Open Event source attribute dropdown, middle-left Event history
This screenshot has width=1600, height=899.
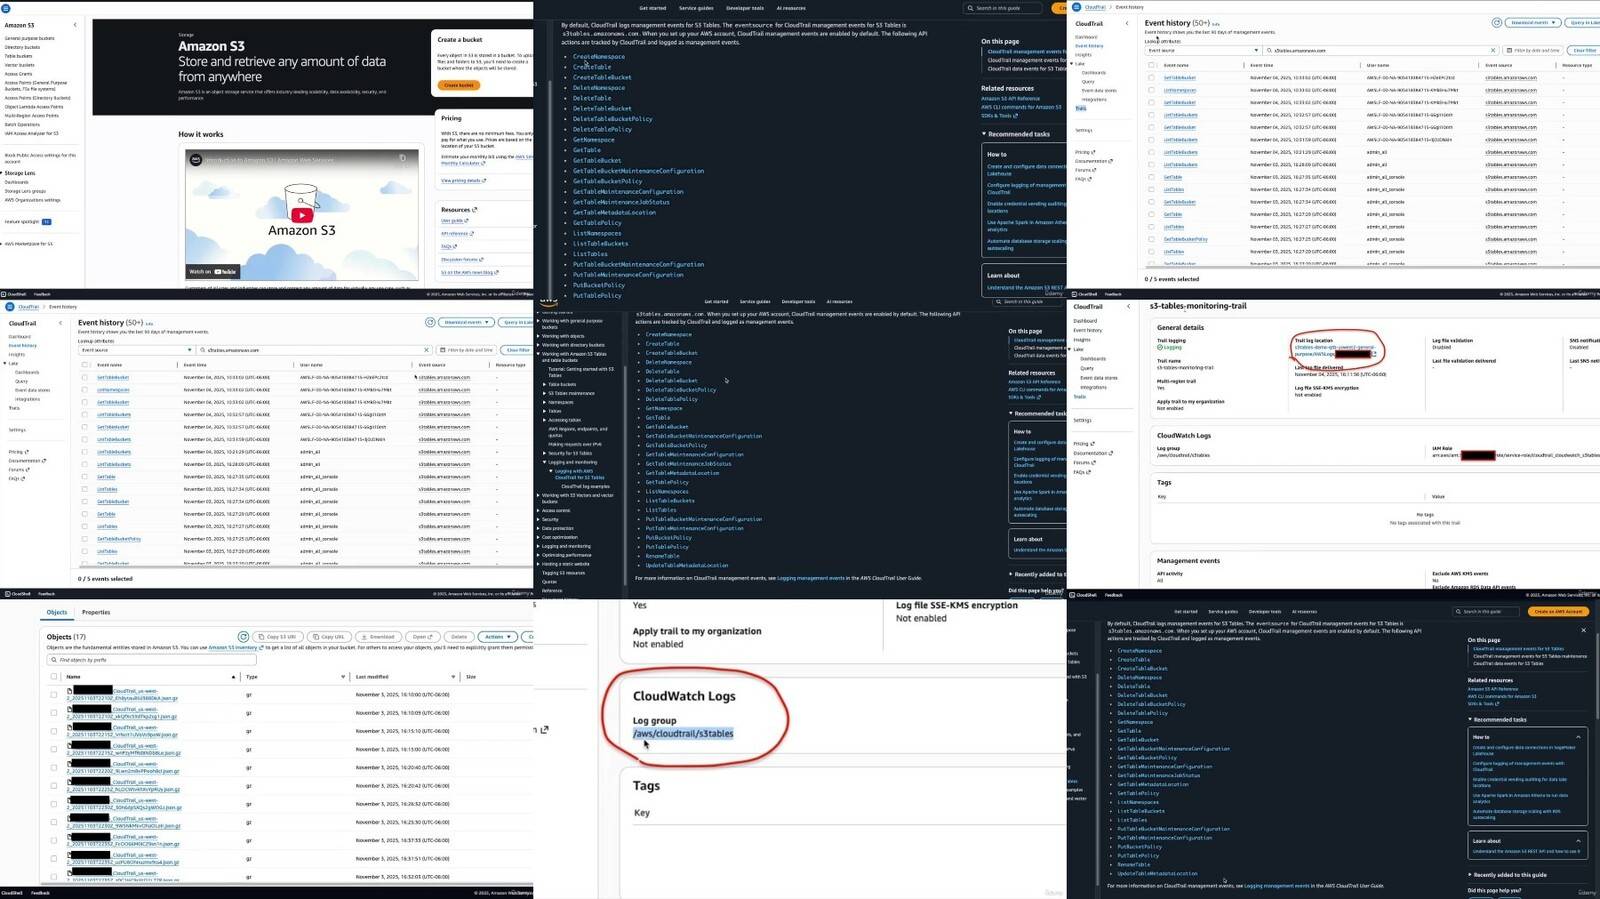(x=136, y=350)
